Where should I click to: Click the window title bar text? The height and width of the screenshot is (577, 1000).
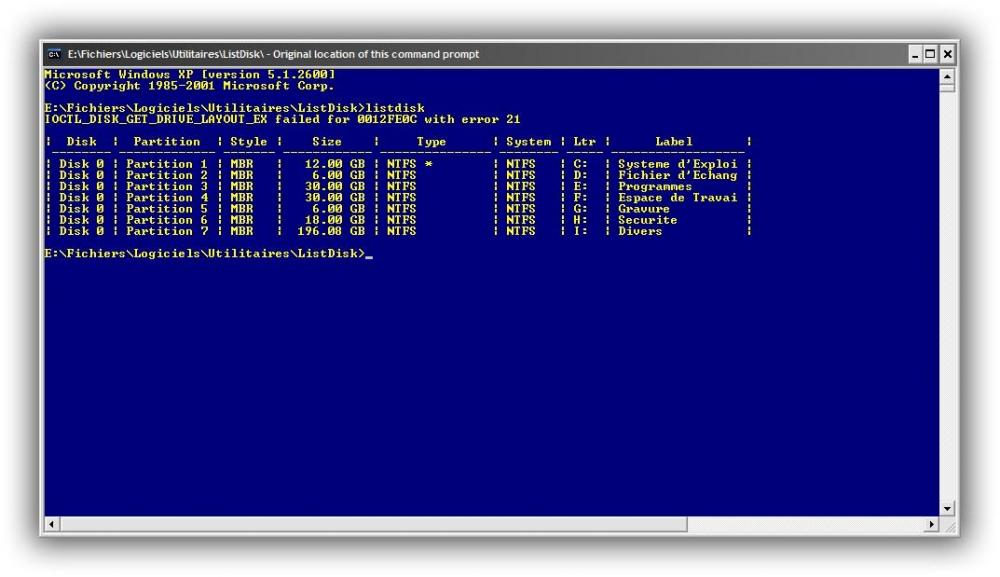click(x=272, y=53)
